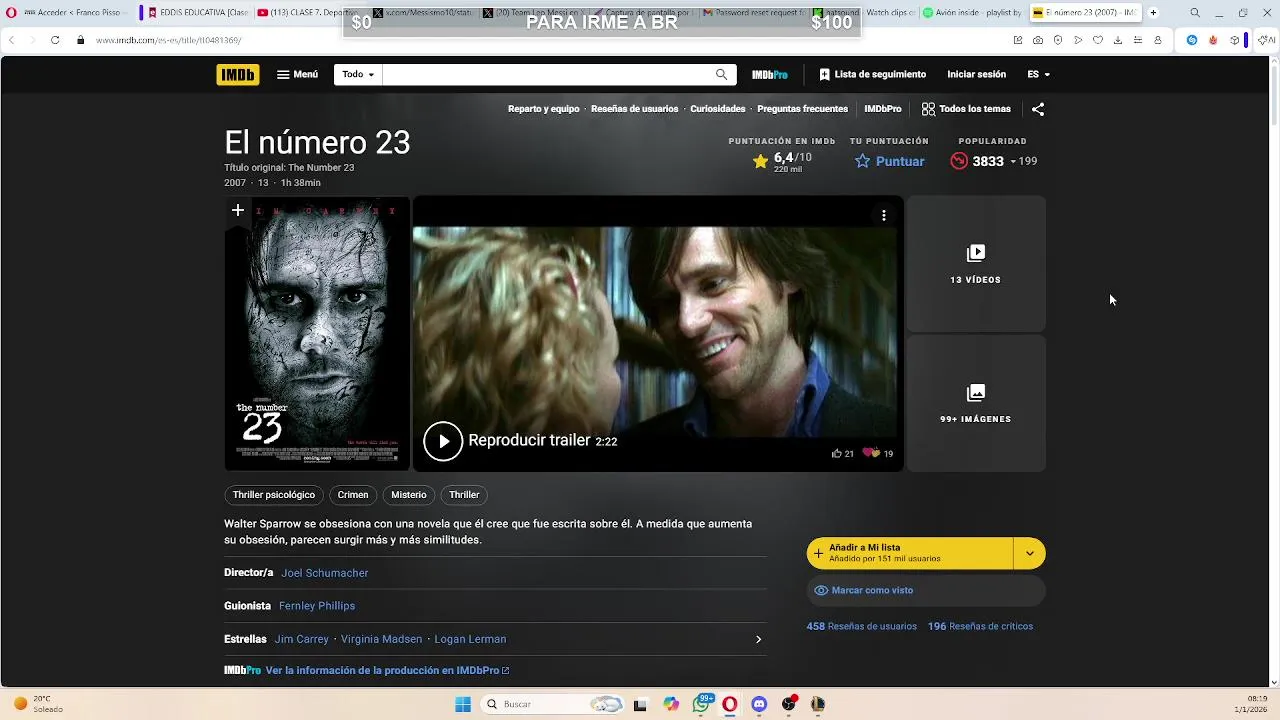This screenshot has height=720, width=1280.
Task: Click the browser bookmark heart icon
Action: coord(1098,40)
